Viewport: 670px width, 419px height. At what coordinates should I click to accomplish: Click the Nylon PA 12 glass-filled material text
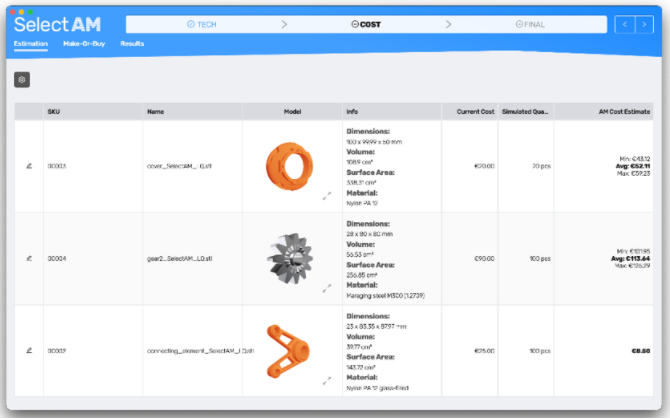(x=377, y=388)
